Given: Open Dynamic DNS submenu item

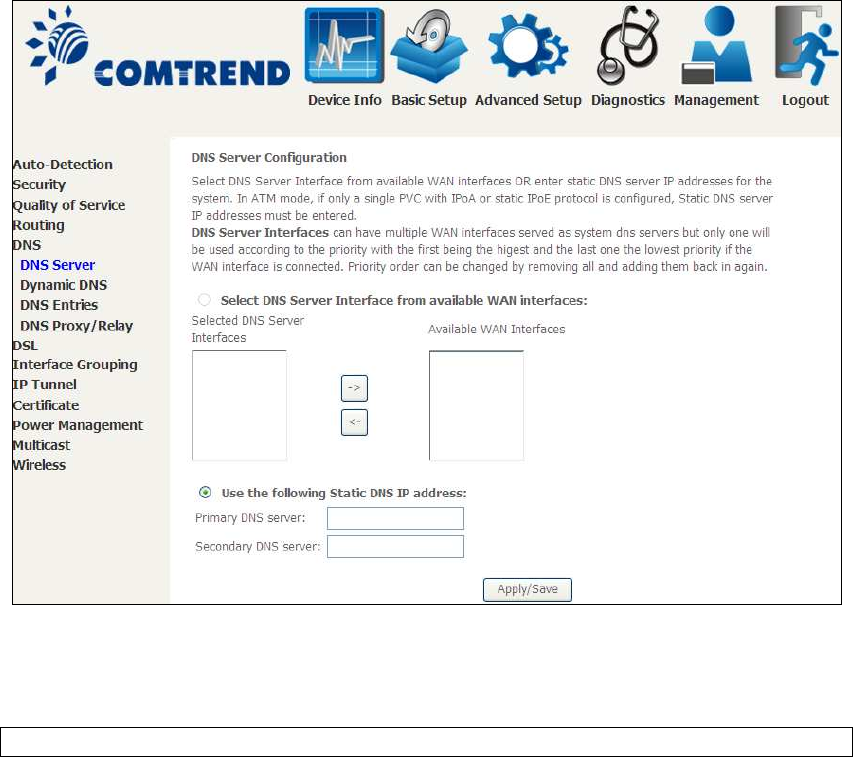Looking at the screenshot, I should point(64,285).
